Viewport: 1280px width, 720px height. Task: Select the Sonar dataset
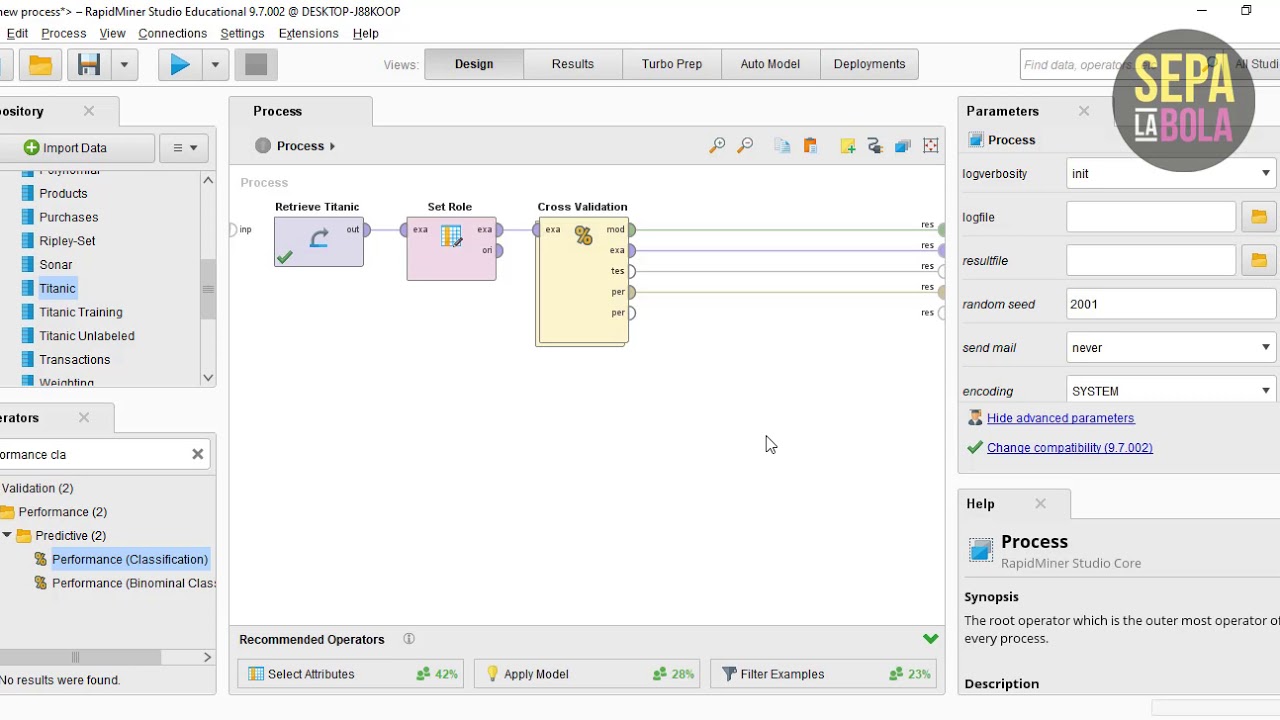[x=55, y=265]
